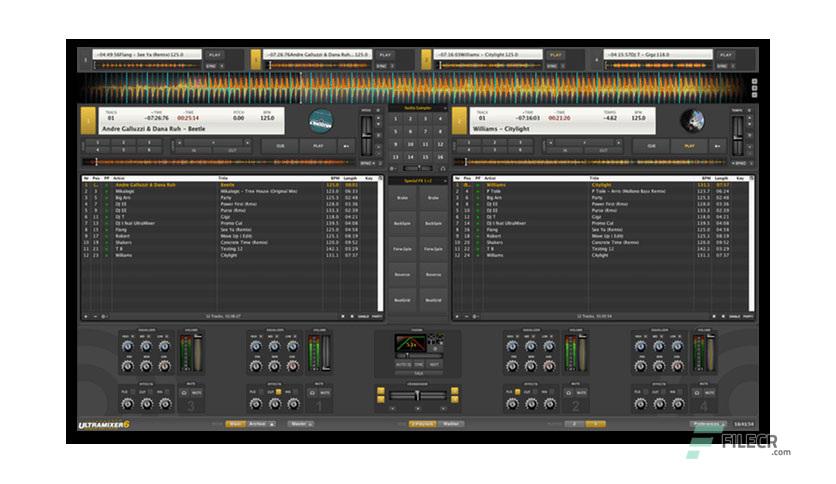Click the sampler headphone icon
Image resolution: width=836 pixels, height=484 pixels.
pyautogui.click(x=443, y=168)
